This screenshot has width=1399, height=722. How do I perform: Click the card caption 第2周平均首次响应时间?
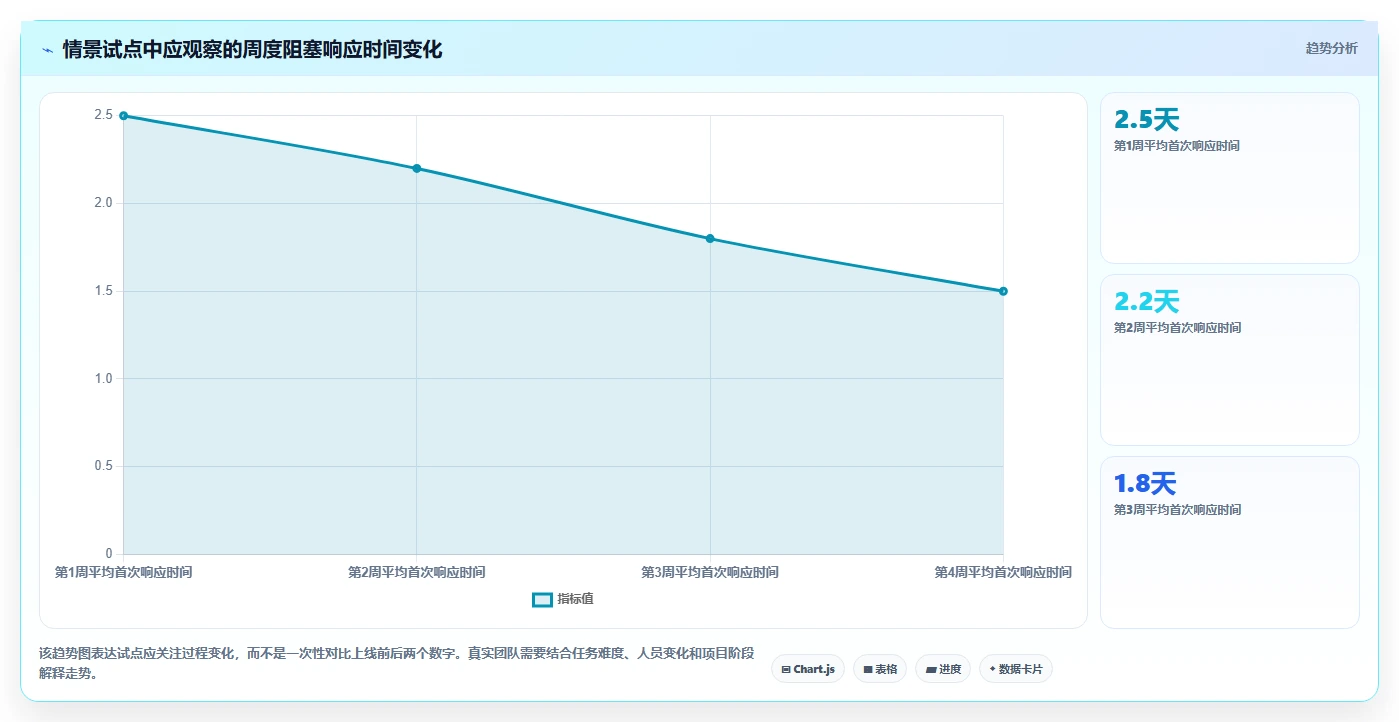tap(1177, 328)
